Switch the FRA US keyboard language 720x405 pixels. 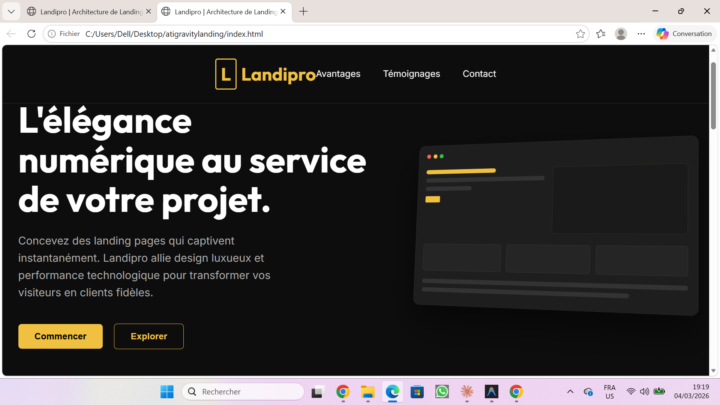pyautogui.click(x=609, y=392)
